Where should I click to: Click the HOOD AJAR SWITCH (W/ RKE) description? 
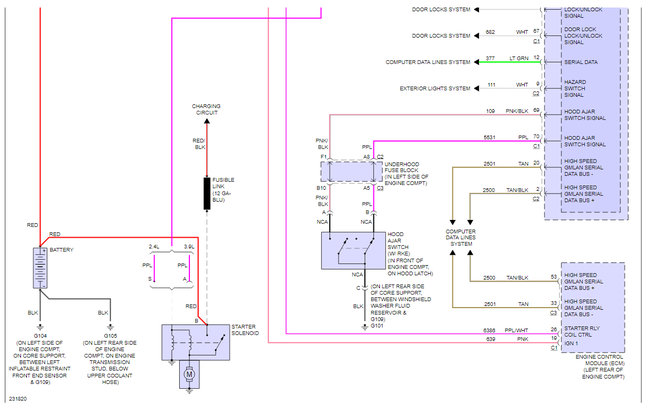click(410, 254)
